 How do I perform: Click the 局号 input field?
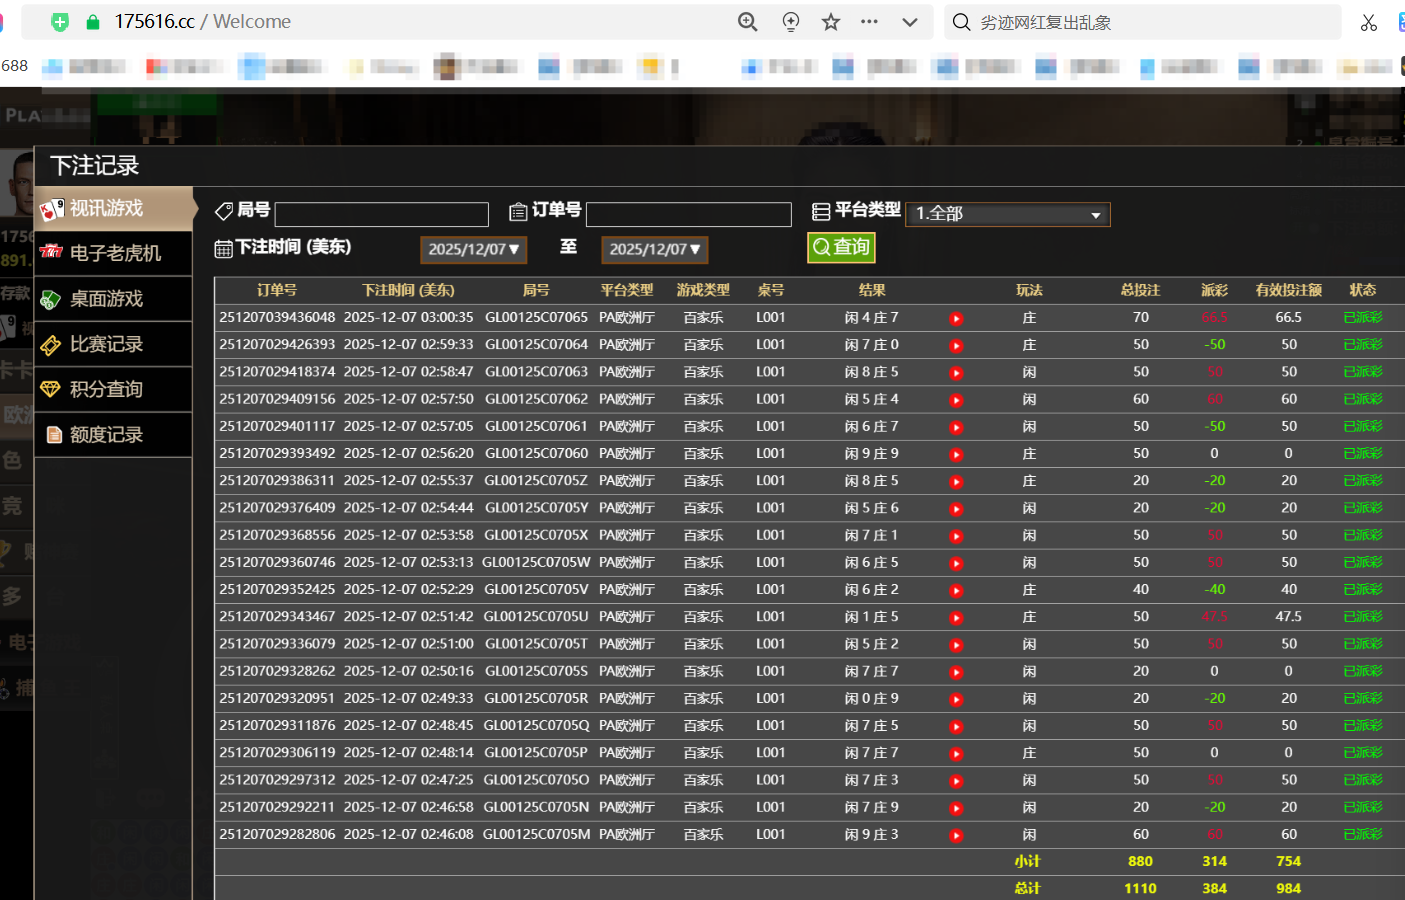381,214
